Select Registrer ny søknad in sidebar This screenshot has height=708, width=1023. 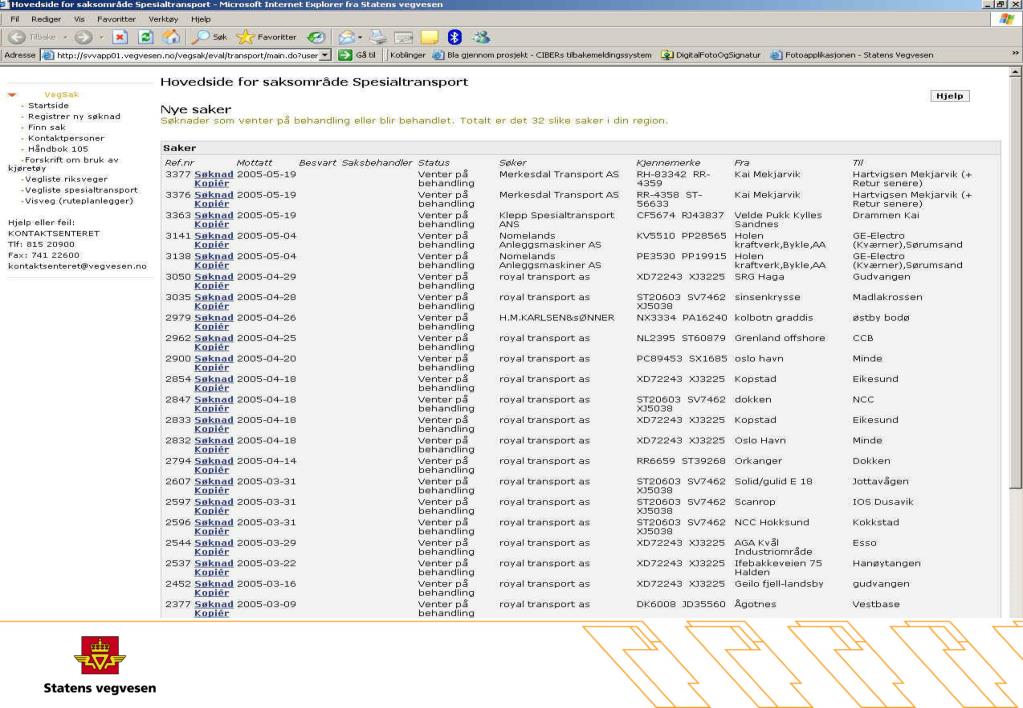coord(74,116)
